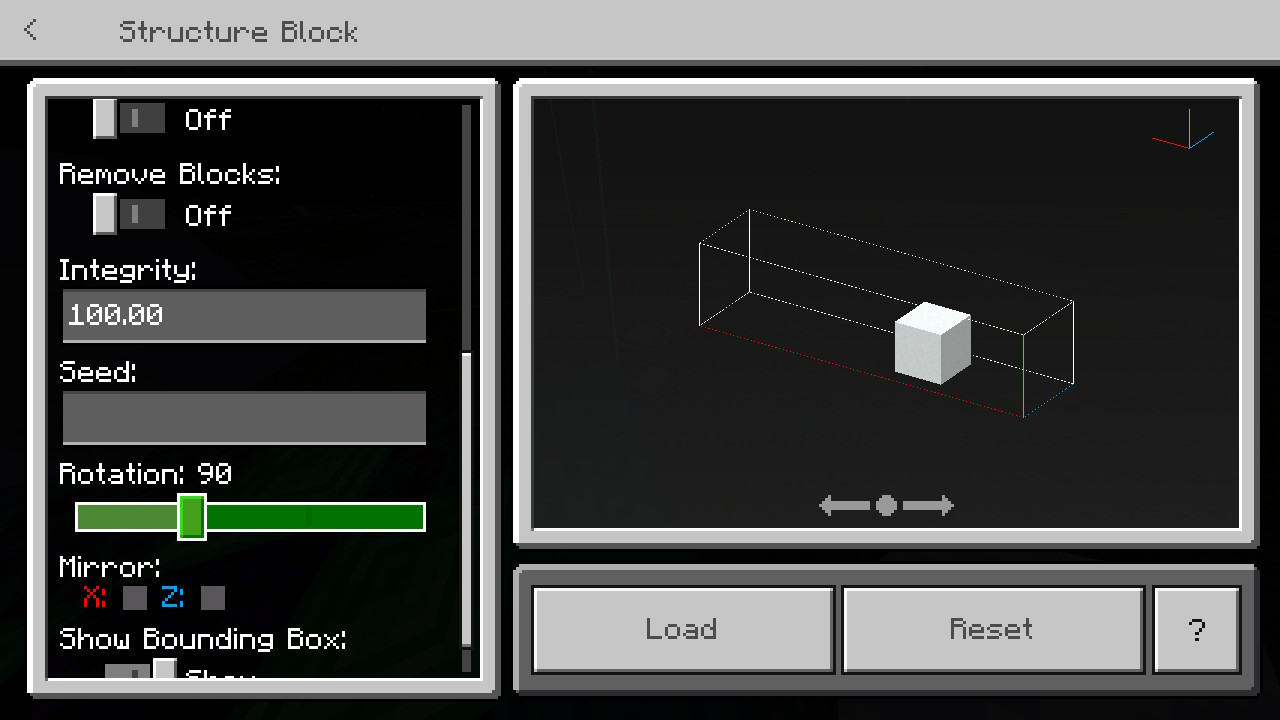The image size is (1280, 720).
Task: Click the XYZ axis gizmo in preview
Action: pyautogui.click(x=1184, y=132)
